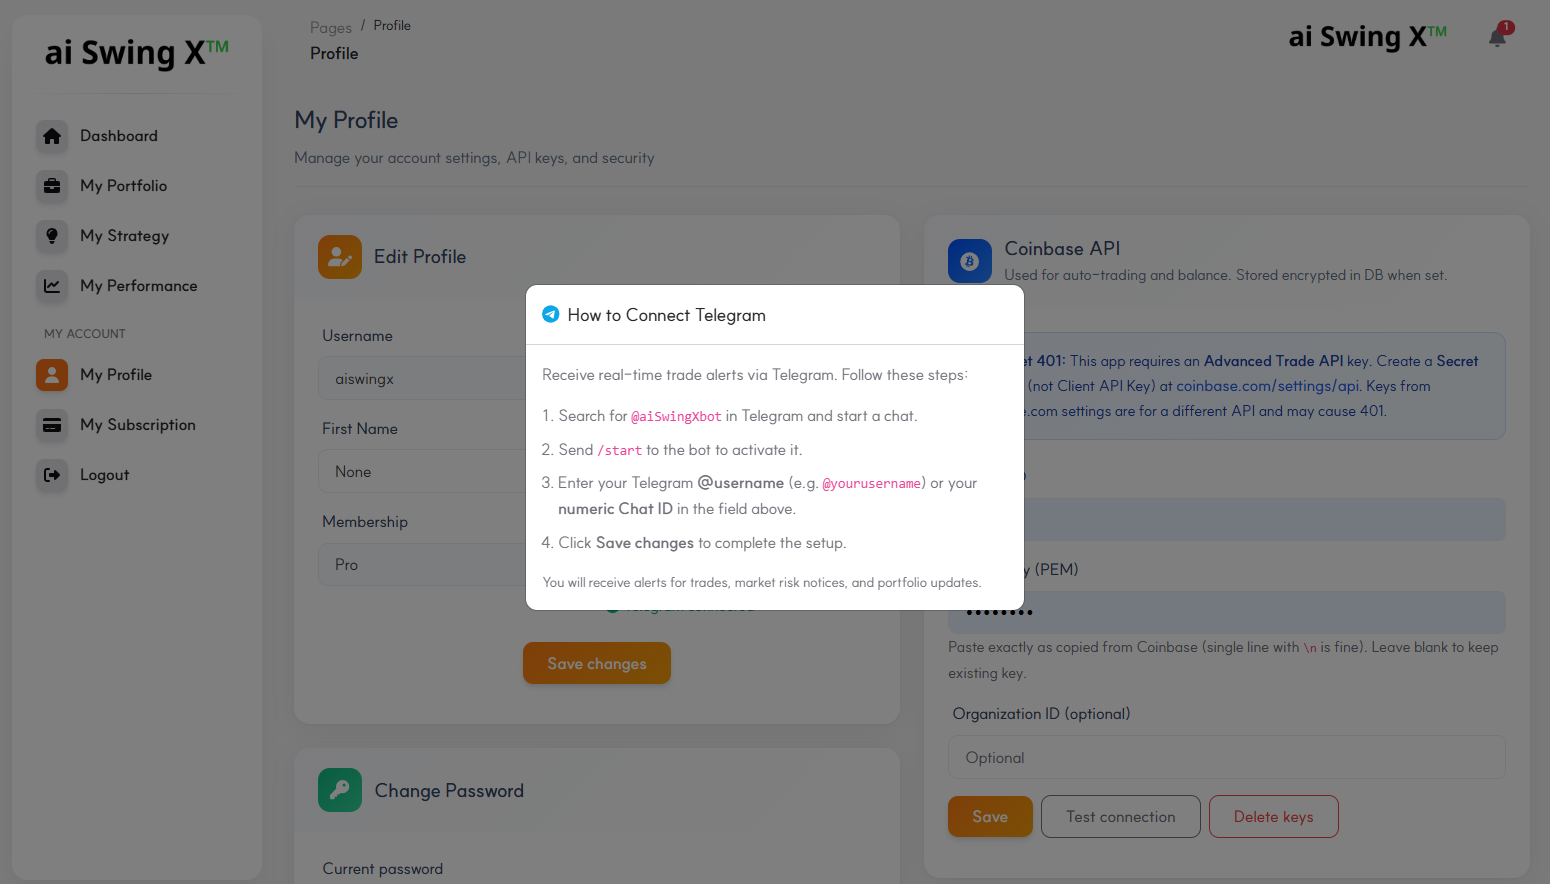Select the Dashboard home icon

(x=52, y=136)
